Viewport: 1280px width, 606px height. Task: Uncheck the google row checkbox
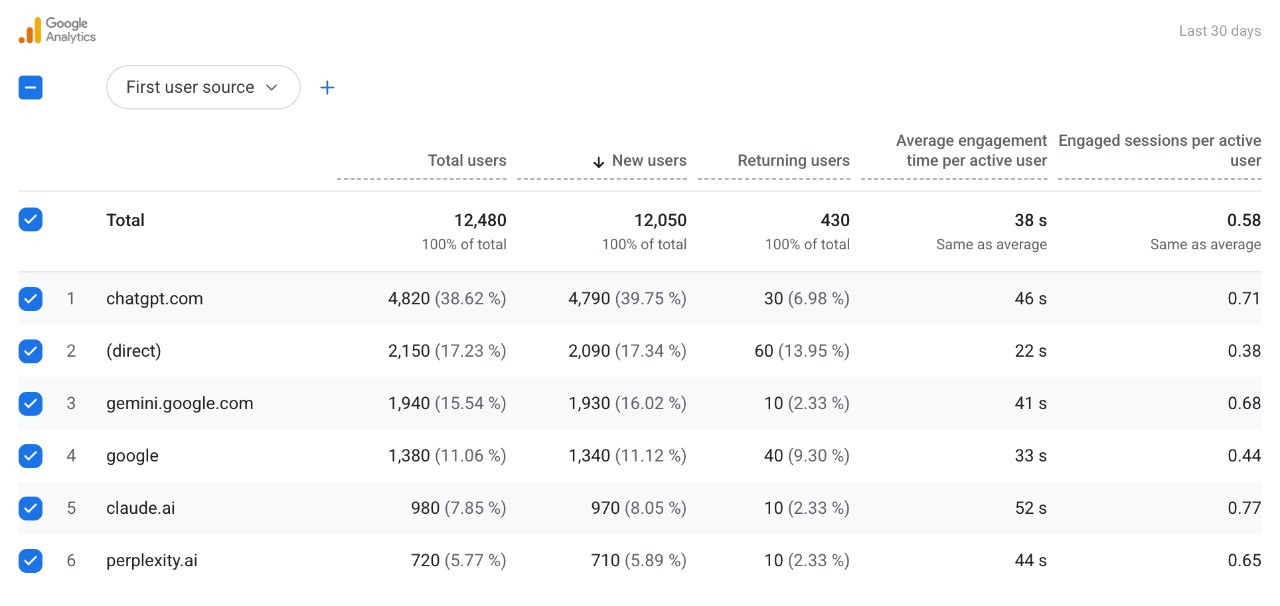coord(31,455)
